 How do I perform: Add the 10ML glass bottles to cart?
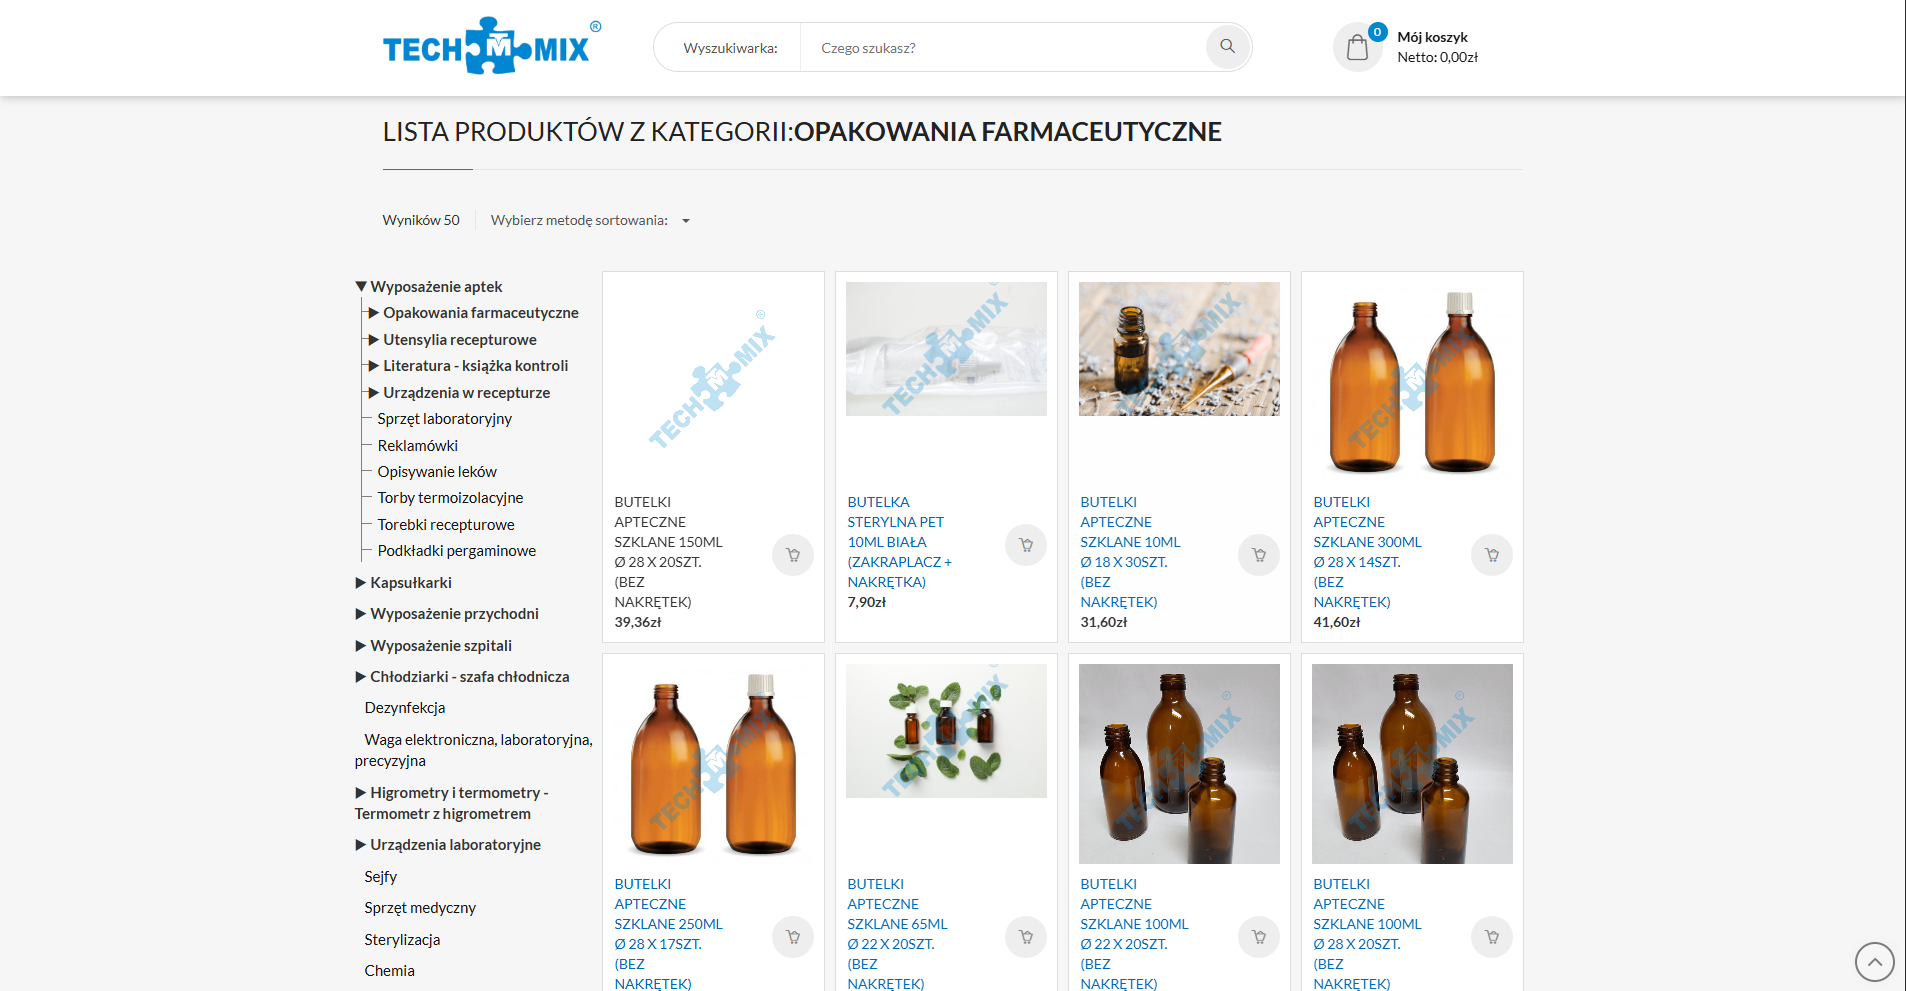tap(1258, 555)
